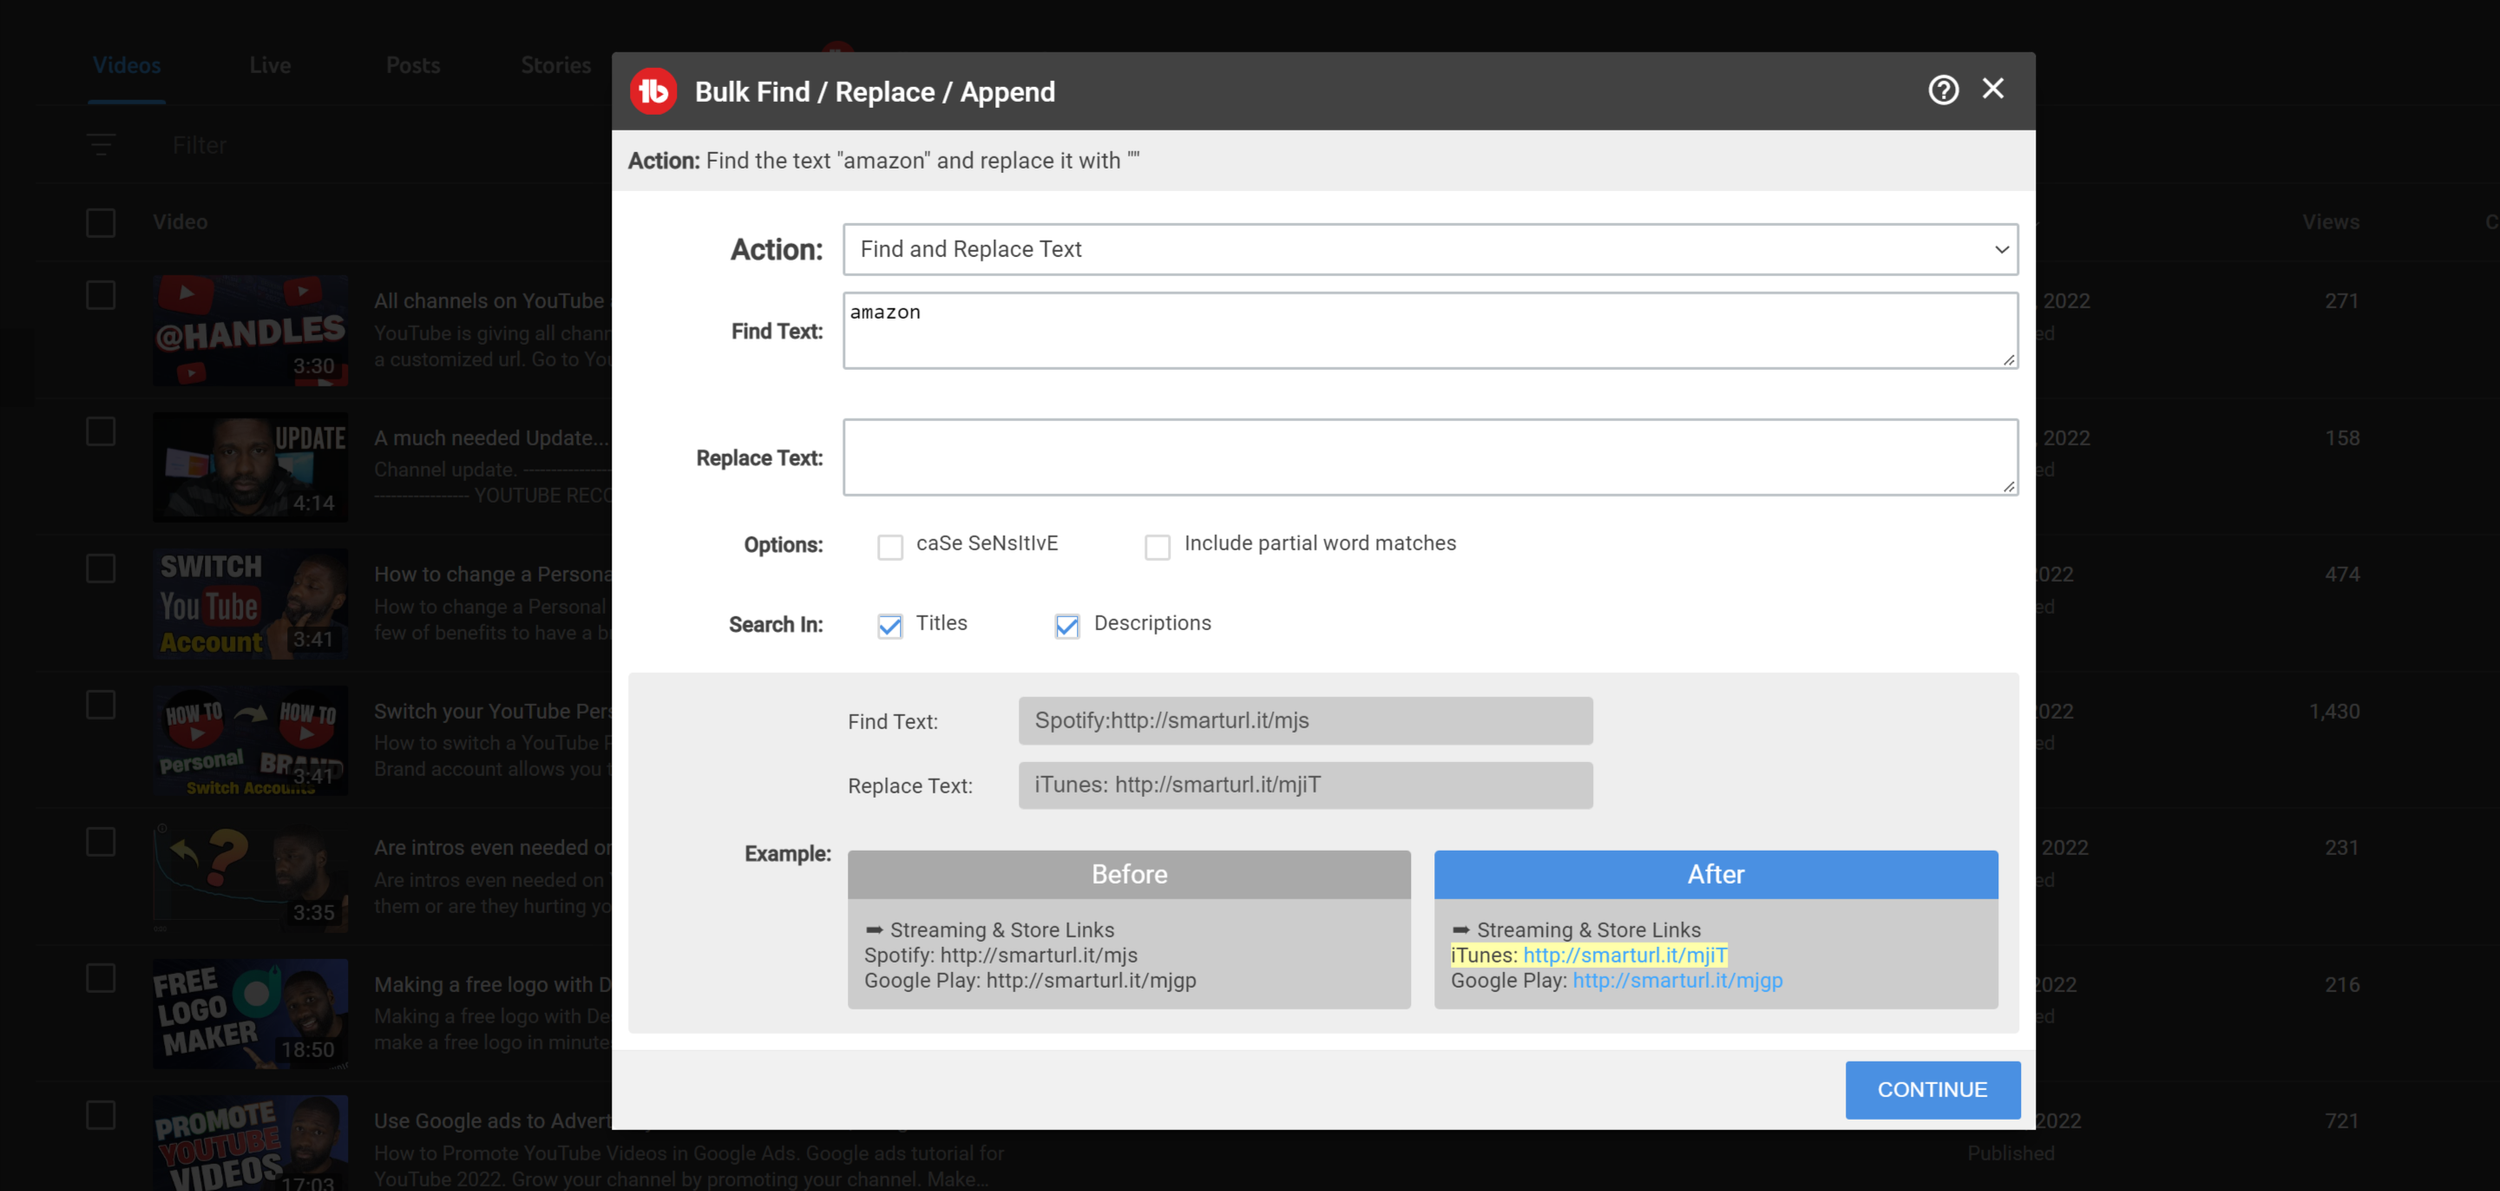Switch to the Live tab
This screenshot has width=2500, height=1191.
pyautogui.click(x=270, y=66)
